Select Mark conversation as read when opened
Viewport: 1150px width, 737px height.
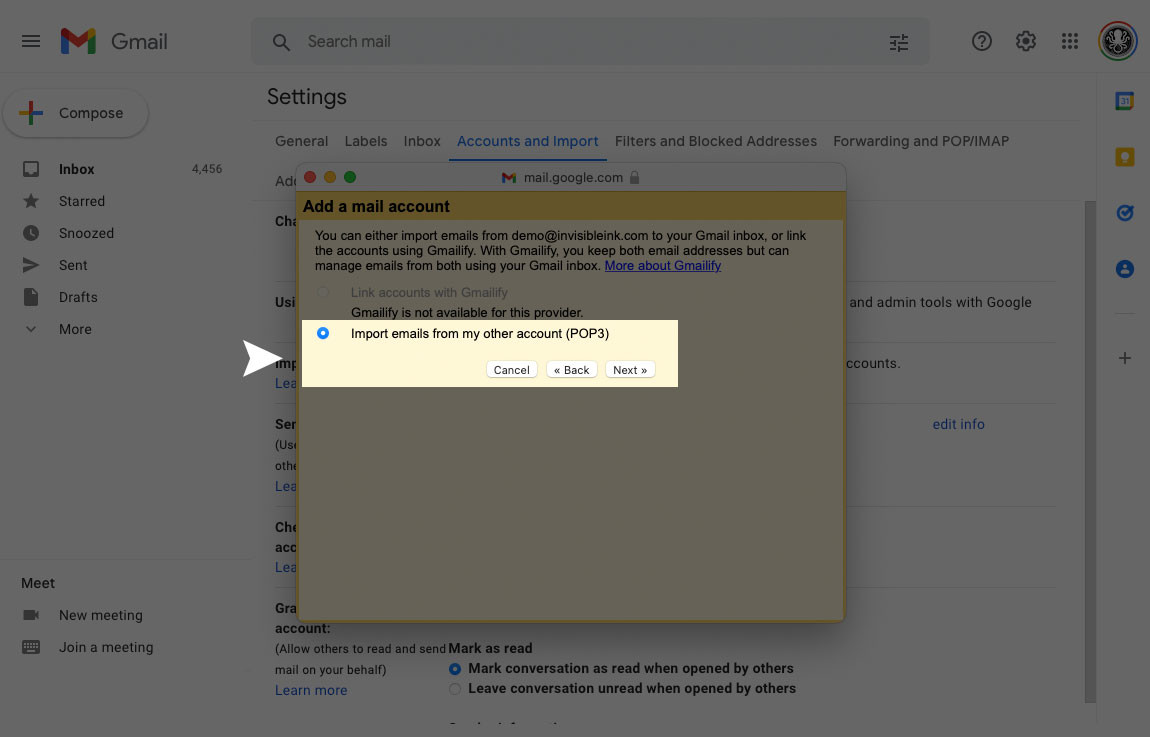point(455,669)
